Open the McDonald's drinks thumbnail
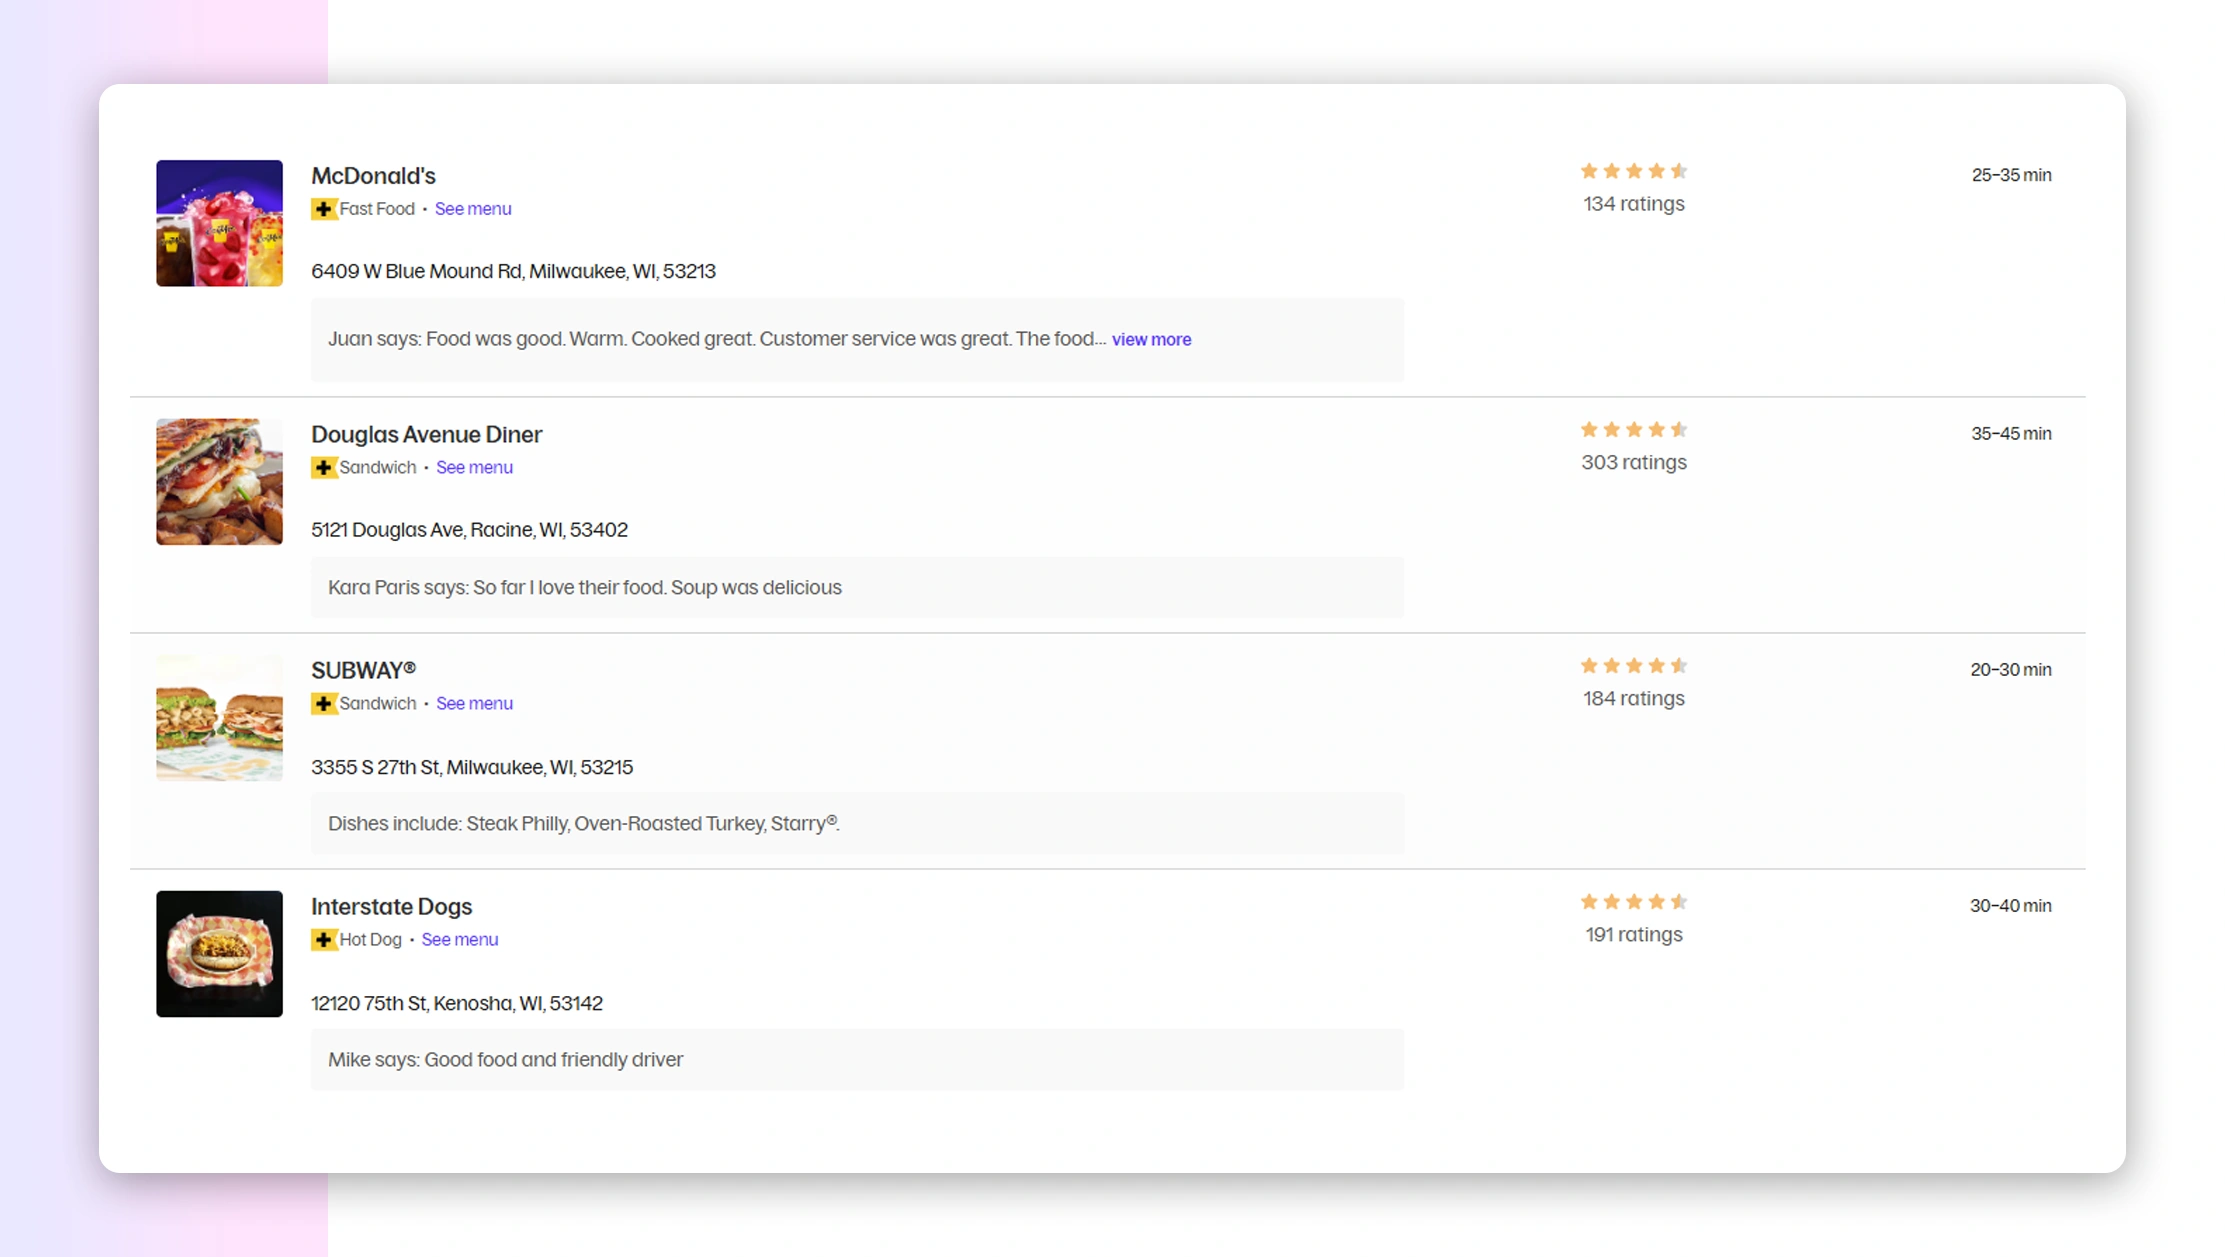This screenshot has height=1257, width=2225. 219,223
